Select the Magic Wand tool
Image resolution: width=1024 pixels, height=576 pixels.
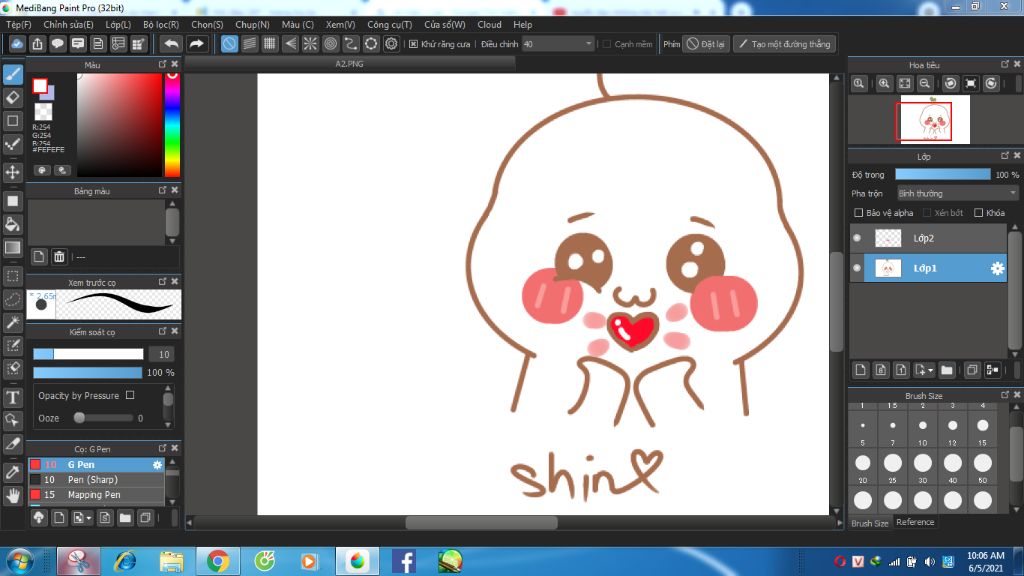pyautogui.click(x=13, y=322)
